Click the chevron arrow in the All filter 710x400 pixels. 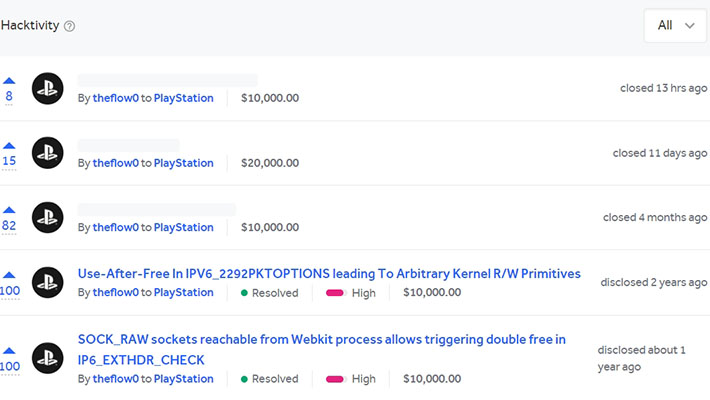(690, 26)
